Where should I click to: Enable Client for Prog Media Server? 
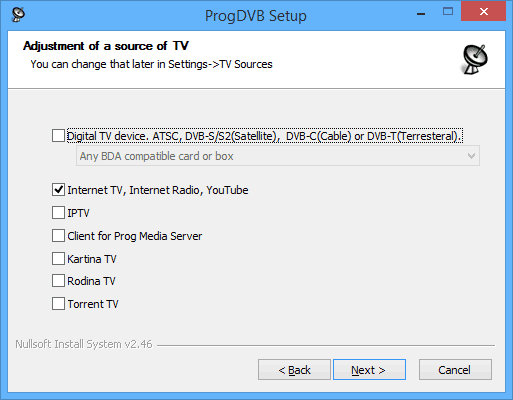coord(58,236)
